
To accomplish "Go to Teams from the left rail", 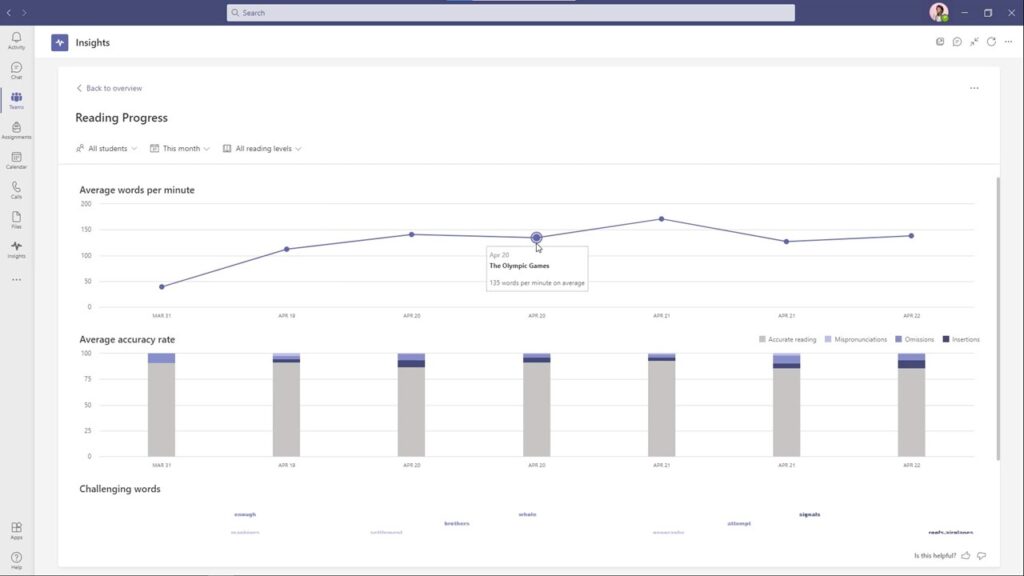I will click(x=16, y=98).
